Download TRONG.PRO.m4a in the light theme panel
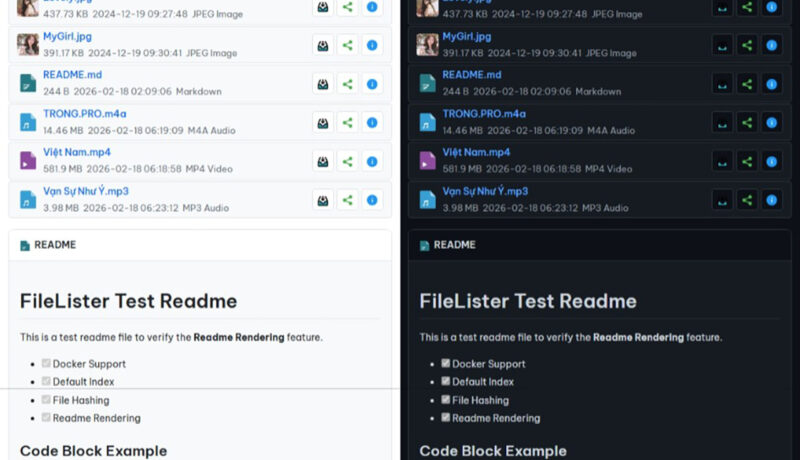Viewport: 800px width, 460px height. click(322, 123)
